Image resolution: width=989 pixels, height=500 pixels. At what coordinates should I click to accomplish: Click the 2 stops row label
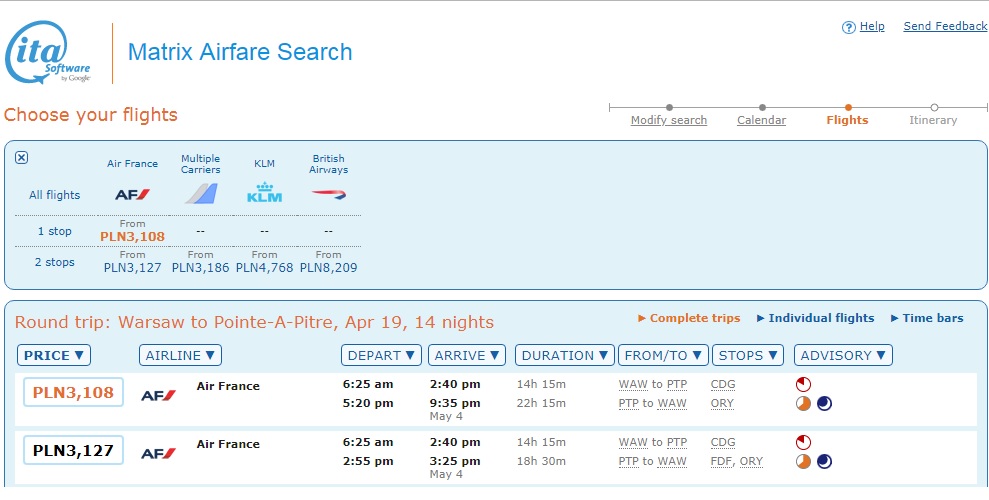[54, 262]
